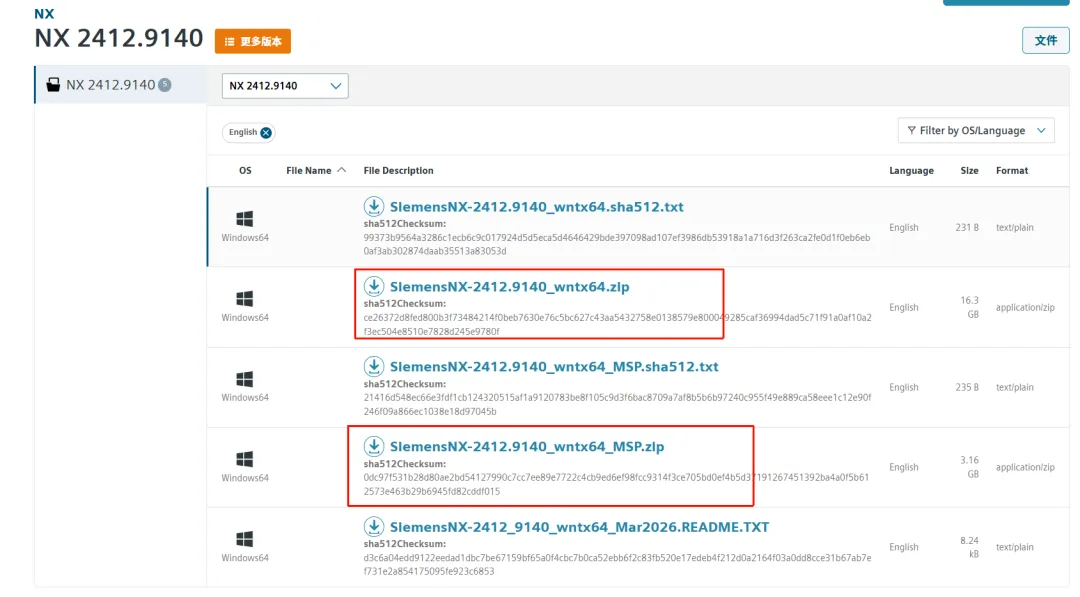This screenshot has width=1080, height=597.
Task: Click Windows logo in the MSP.zip row
Action: 245,459
